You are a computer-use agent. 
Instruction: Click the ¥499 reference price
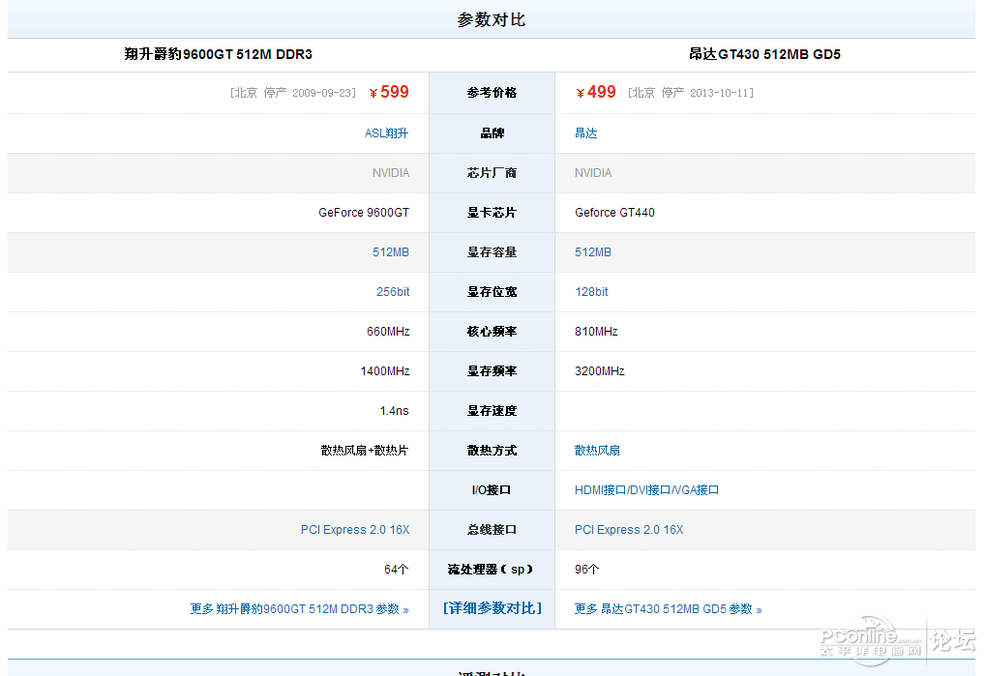click(x=596, y=92)
